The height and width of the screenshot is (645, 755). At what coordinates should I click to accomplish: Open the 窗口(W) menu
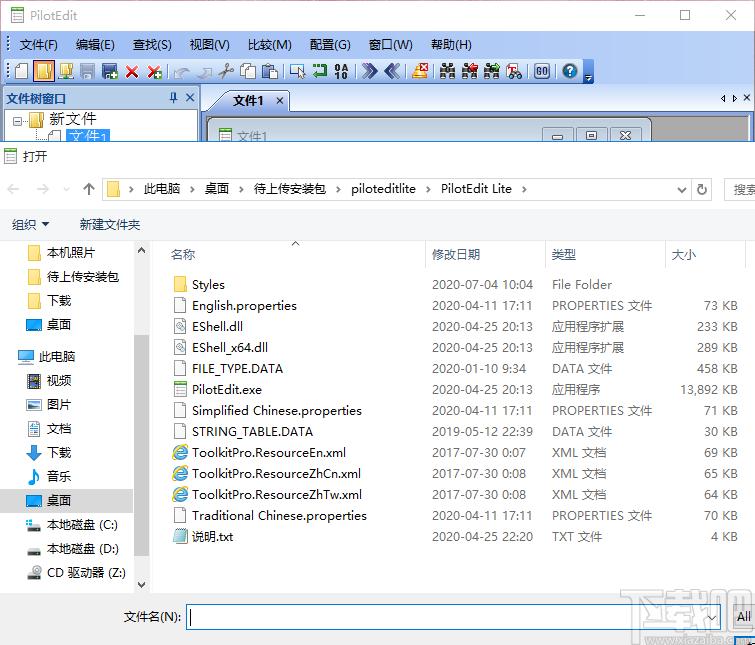tap(391, 45)
